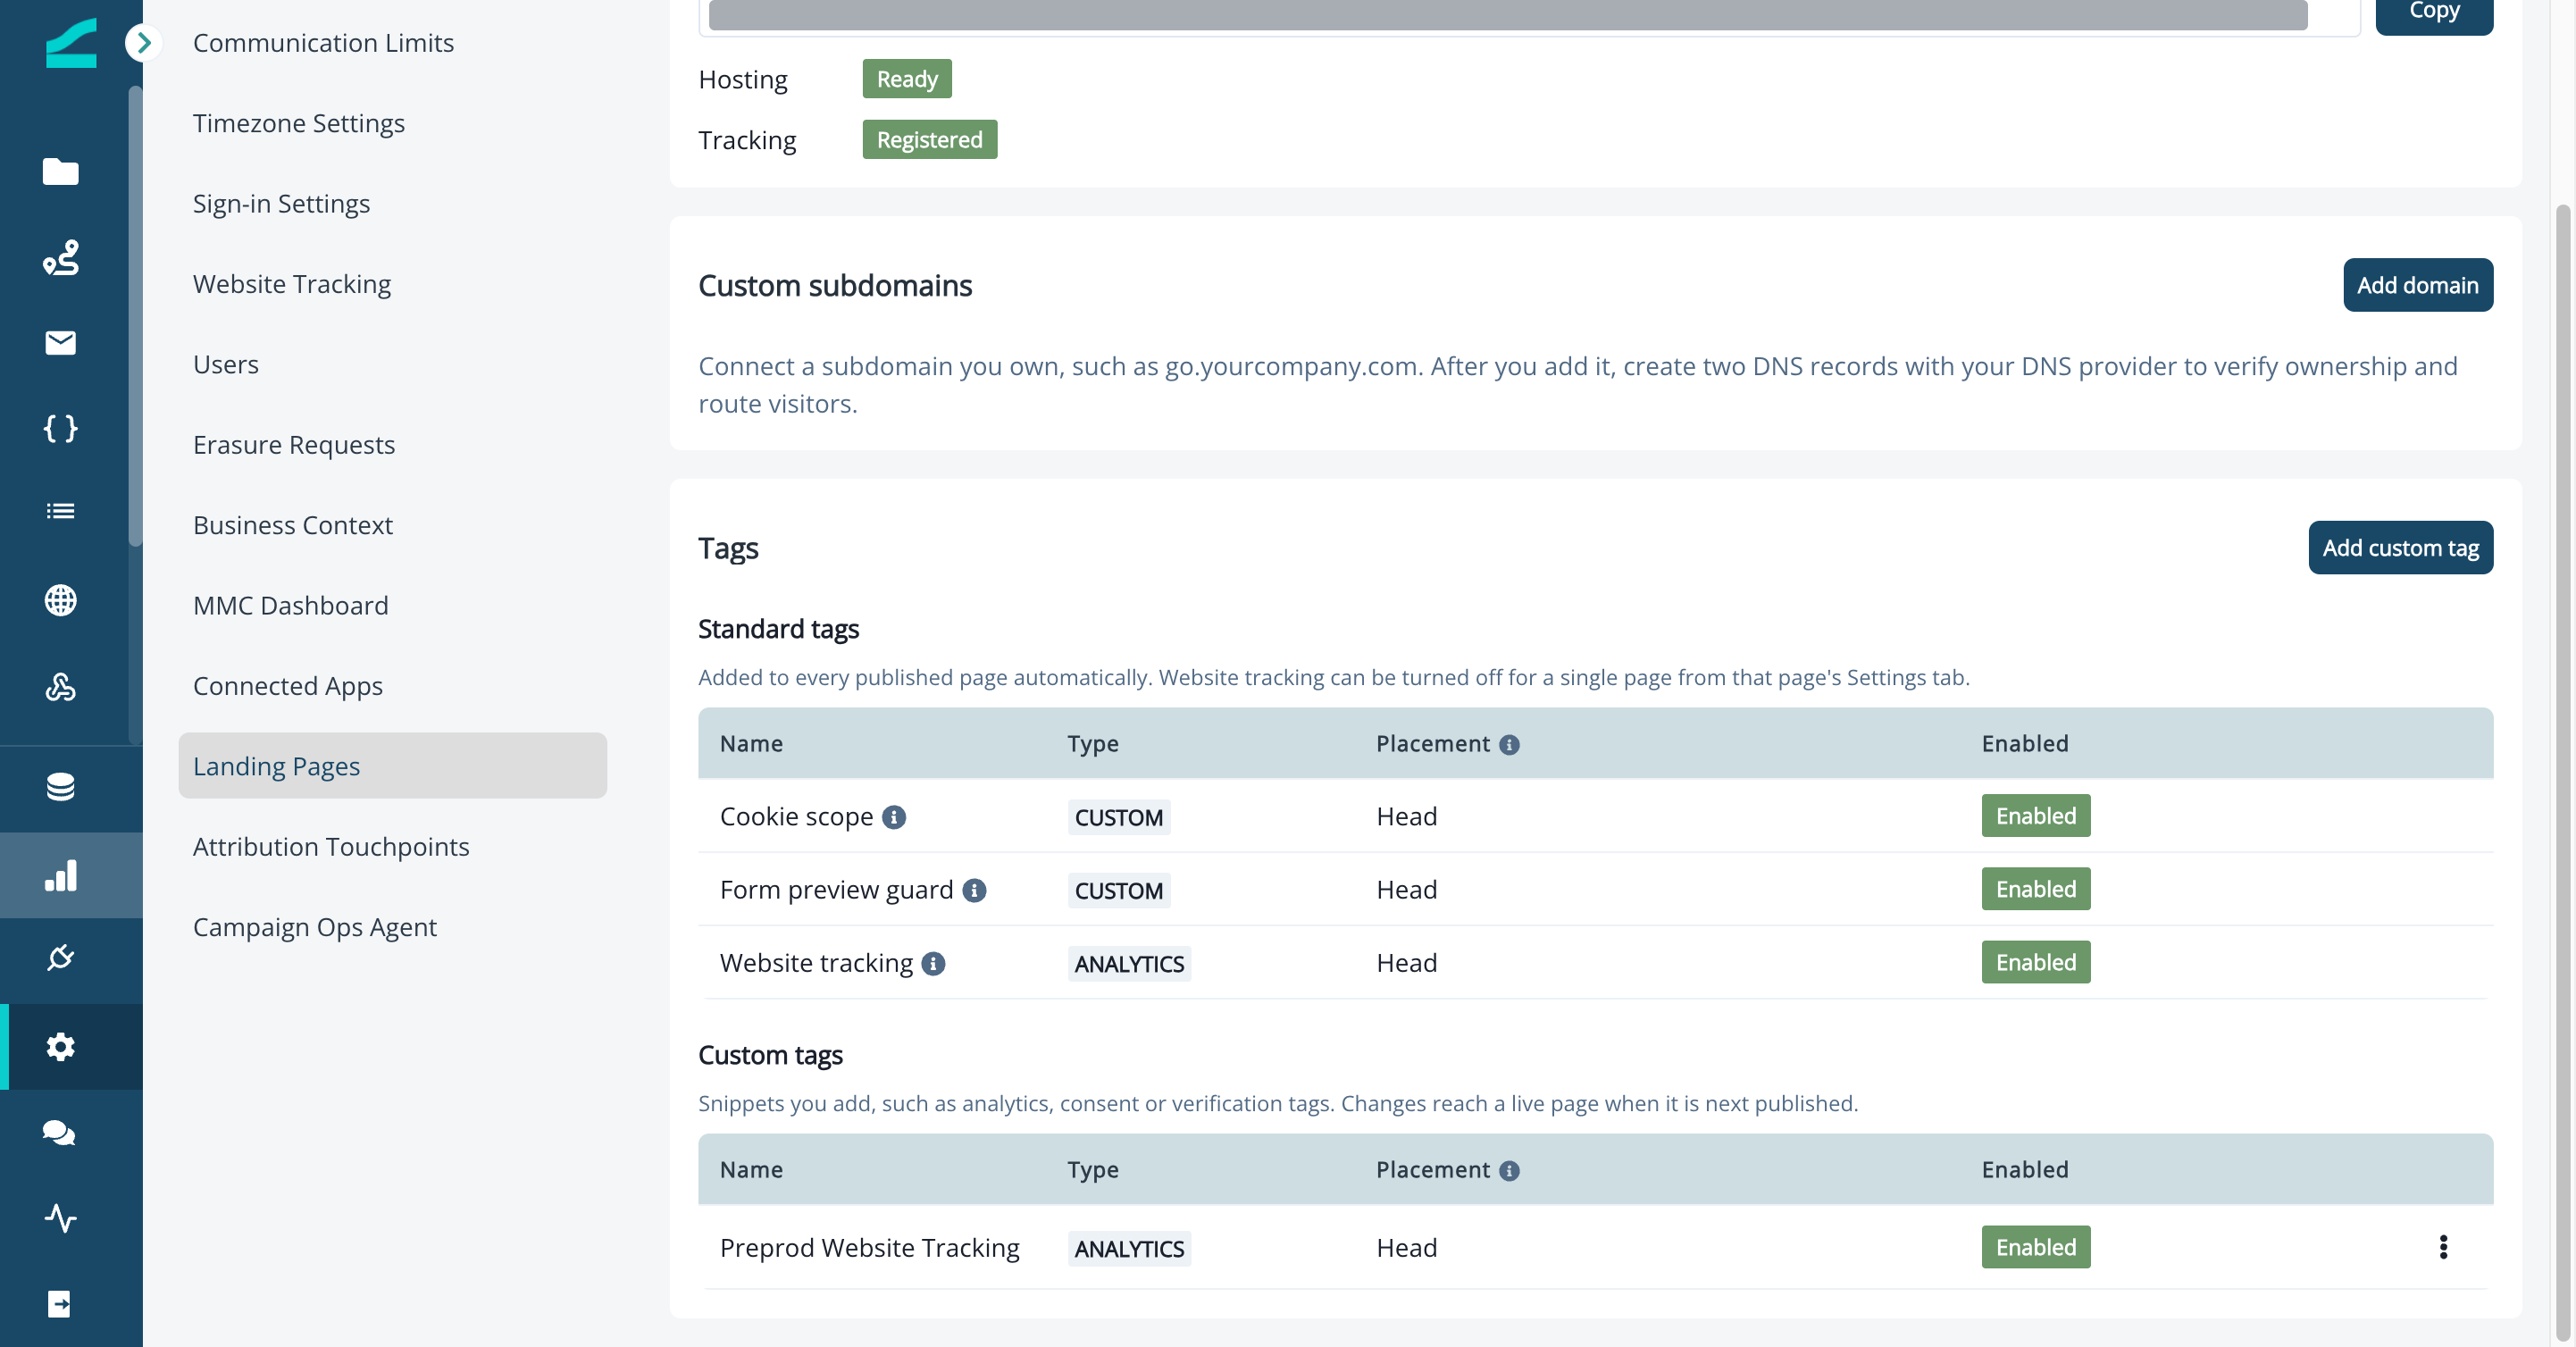
Task: Open the activity pulse icon in sidebar
Action: pyautogui.click(x=60, y=1218)
